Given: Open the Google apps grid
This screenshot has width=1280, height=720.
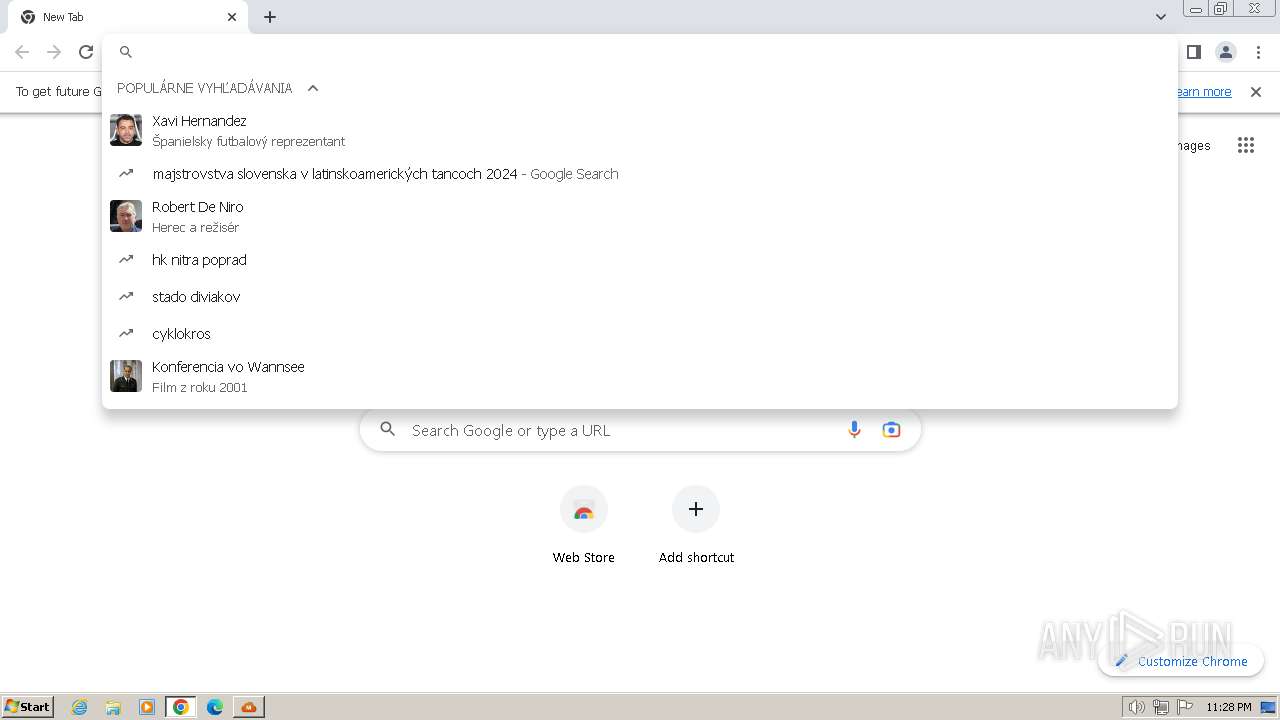Looking at the screenshot, I should [1246, 146].
